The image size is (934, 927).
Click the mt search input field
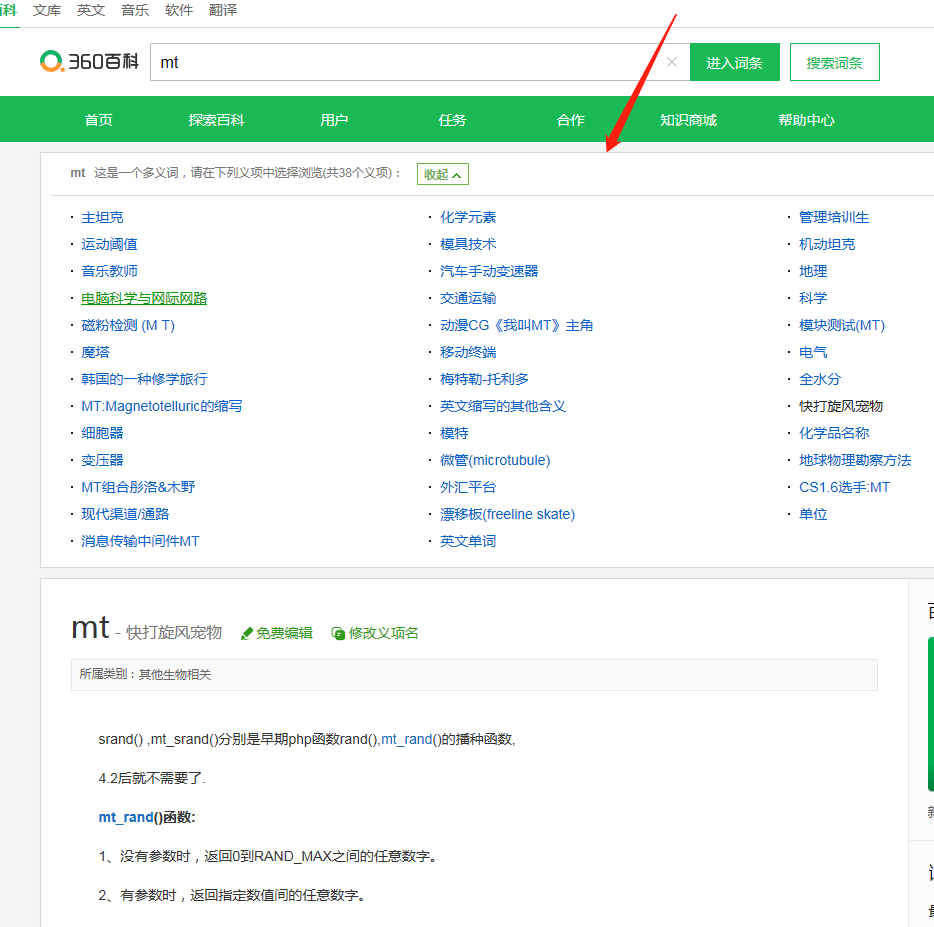click(400, 62)
